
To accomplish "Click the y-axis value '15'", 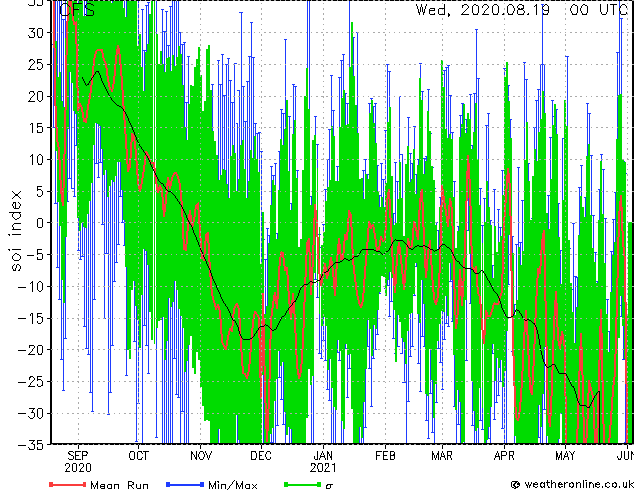I will 35,128.
